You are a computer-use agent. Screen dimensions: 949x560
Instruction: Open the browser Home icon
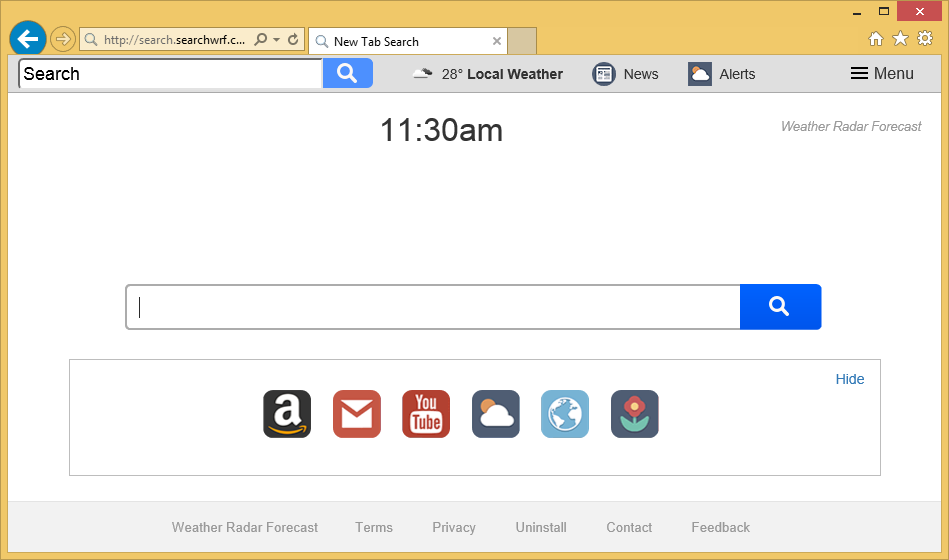point(875,39)
